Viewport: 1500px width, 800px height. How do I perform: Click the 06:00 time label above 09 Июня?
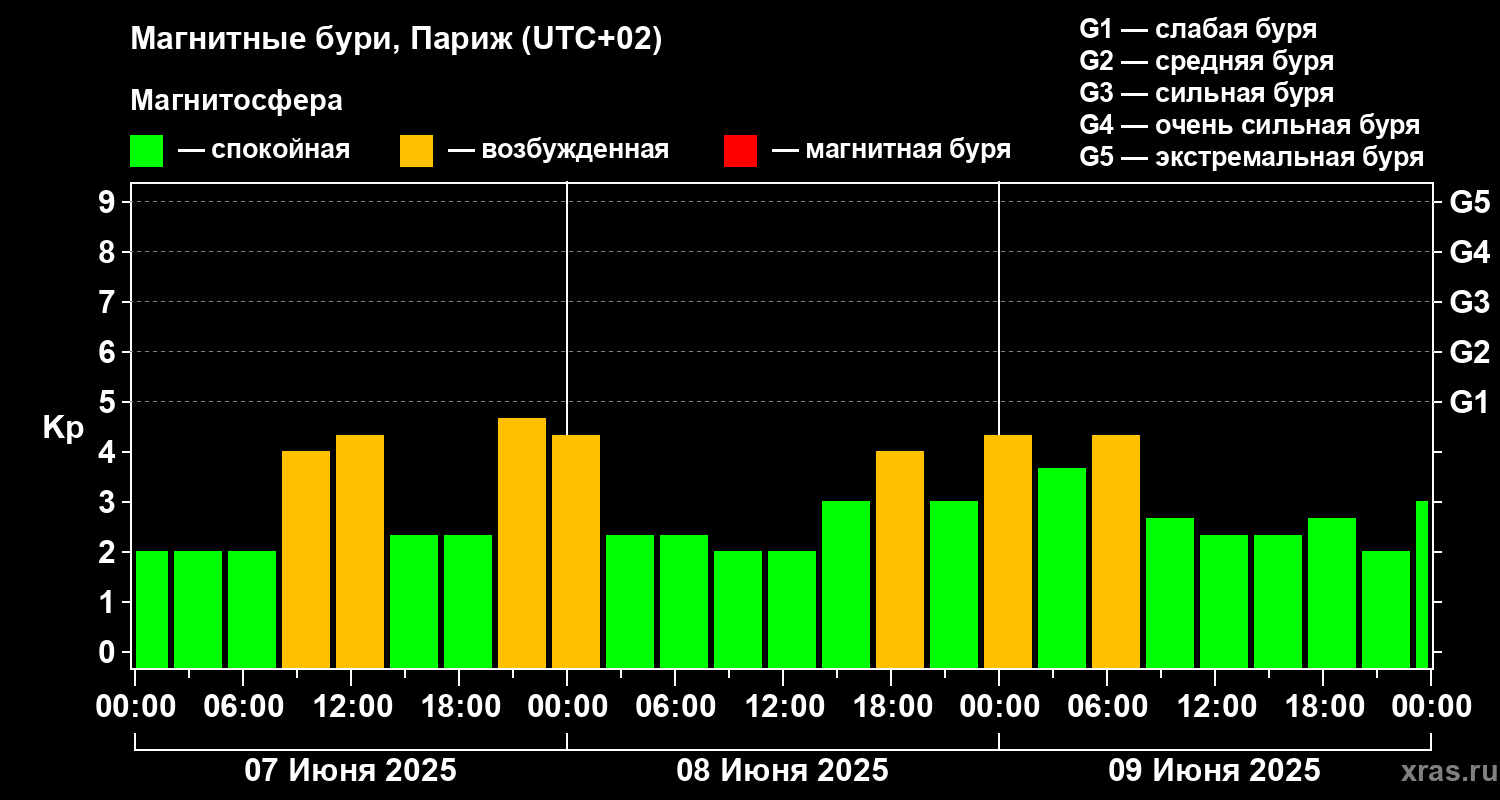click(x=1108, y=706)
